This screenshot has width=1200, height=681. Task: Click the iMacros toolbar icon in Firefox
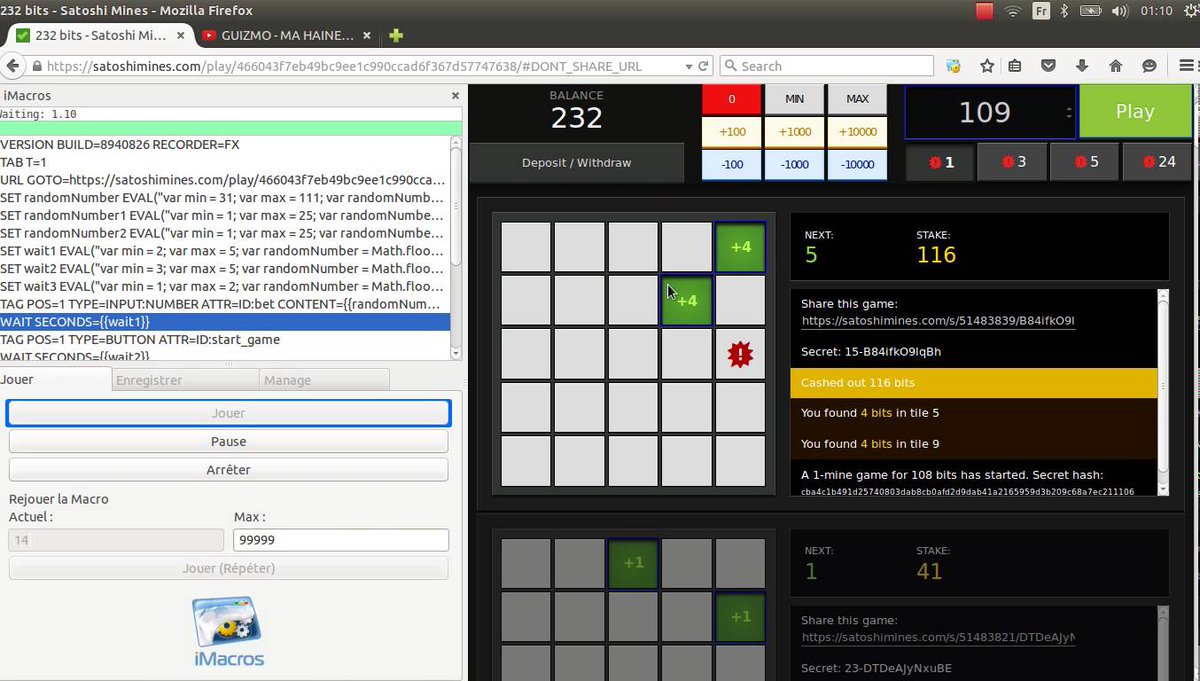click(x=954, y=66)
